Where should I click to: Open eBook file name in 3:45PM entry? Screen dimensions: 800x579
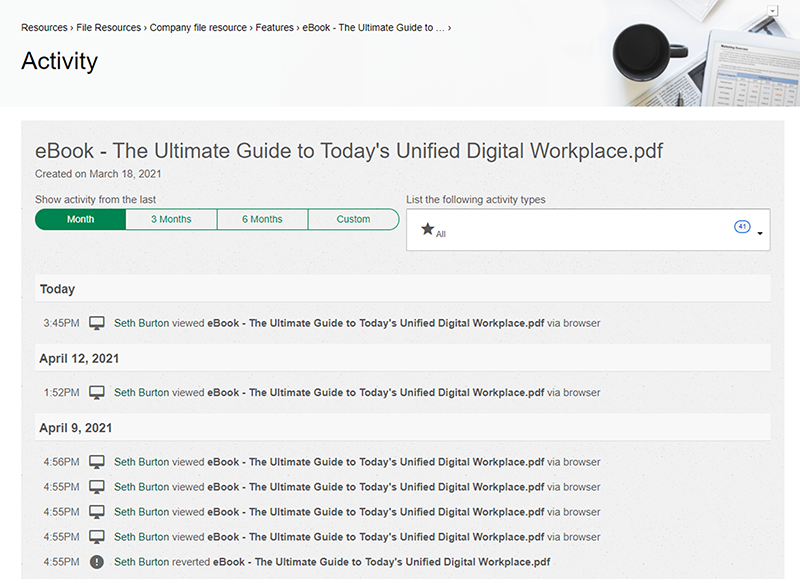click(376, 323)
